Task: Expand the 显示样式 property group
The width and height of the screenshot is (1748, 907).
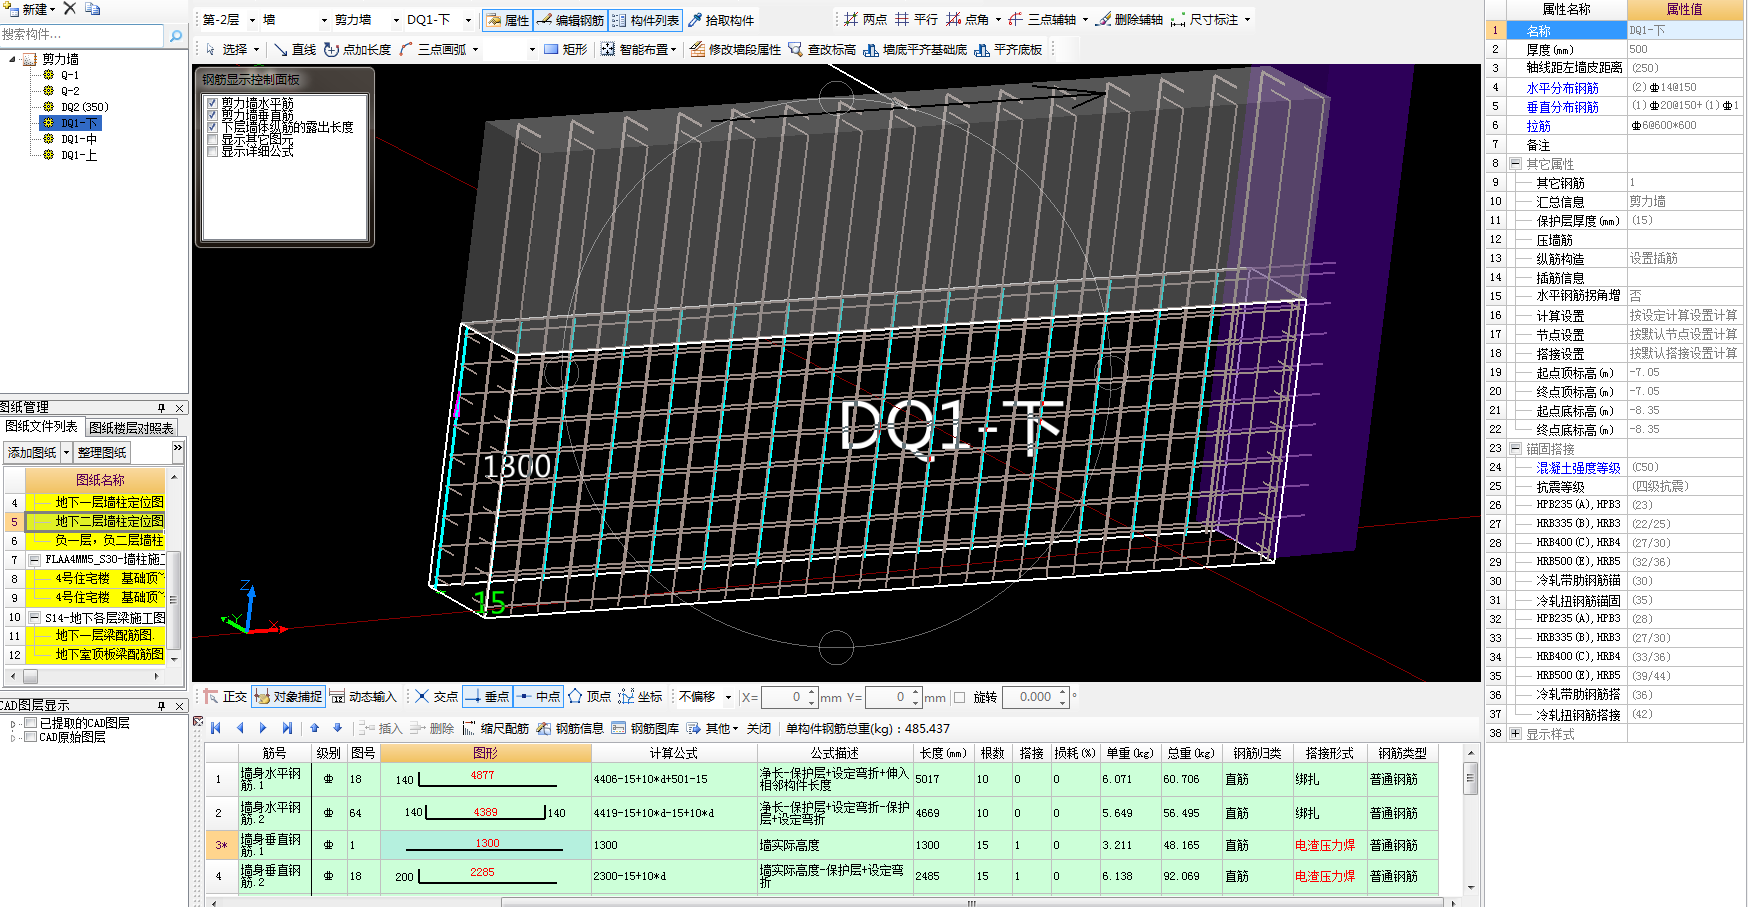Action: [x=1515, y=734]
